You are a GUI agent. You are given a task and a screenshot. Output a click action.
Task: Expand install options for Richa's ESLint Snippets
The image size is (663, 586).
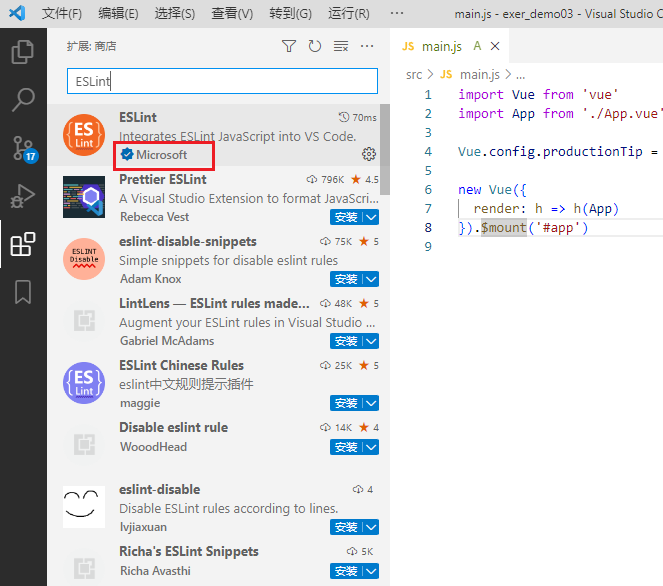(371, 571)
